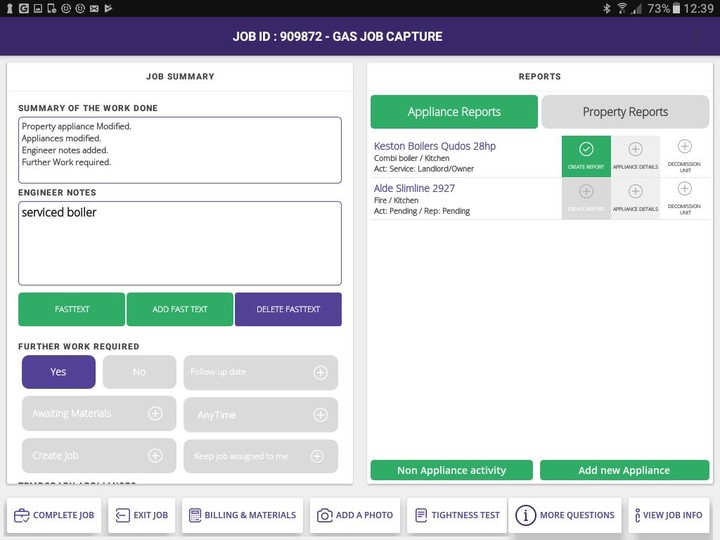Open Keep job assigned to me selector
The image size is (720, 540).
pos(261,456)
